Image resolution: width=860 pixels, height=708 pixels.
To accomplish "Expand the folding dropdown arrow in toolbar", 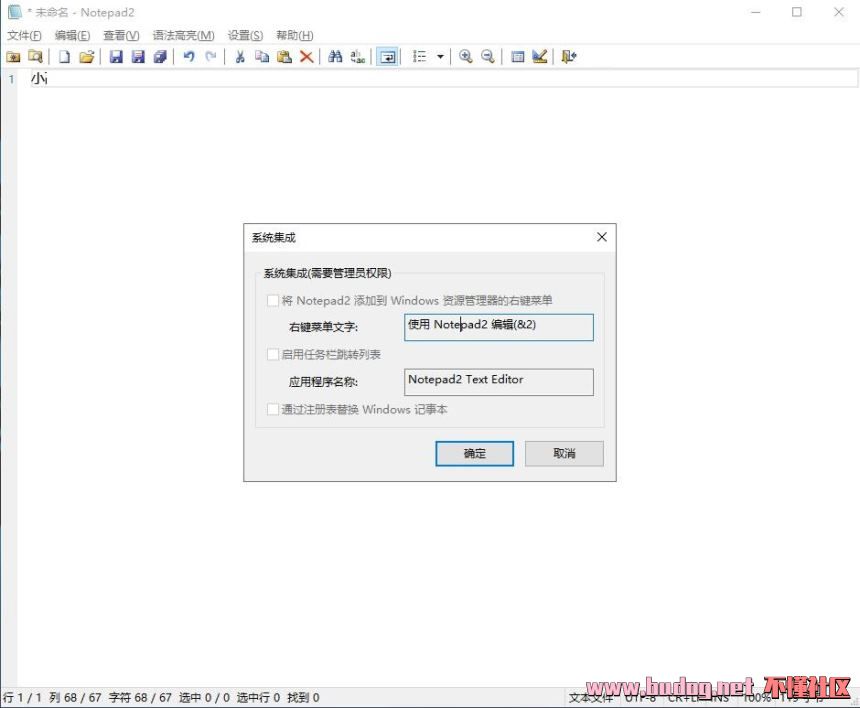I will pos(440,56).
